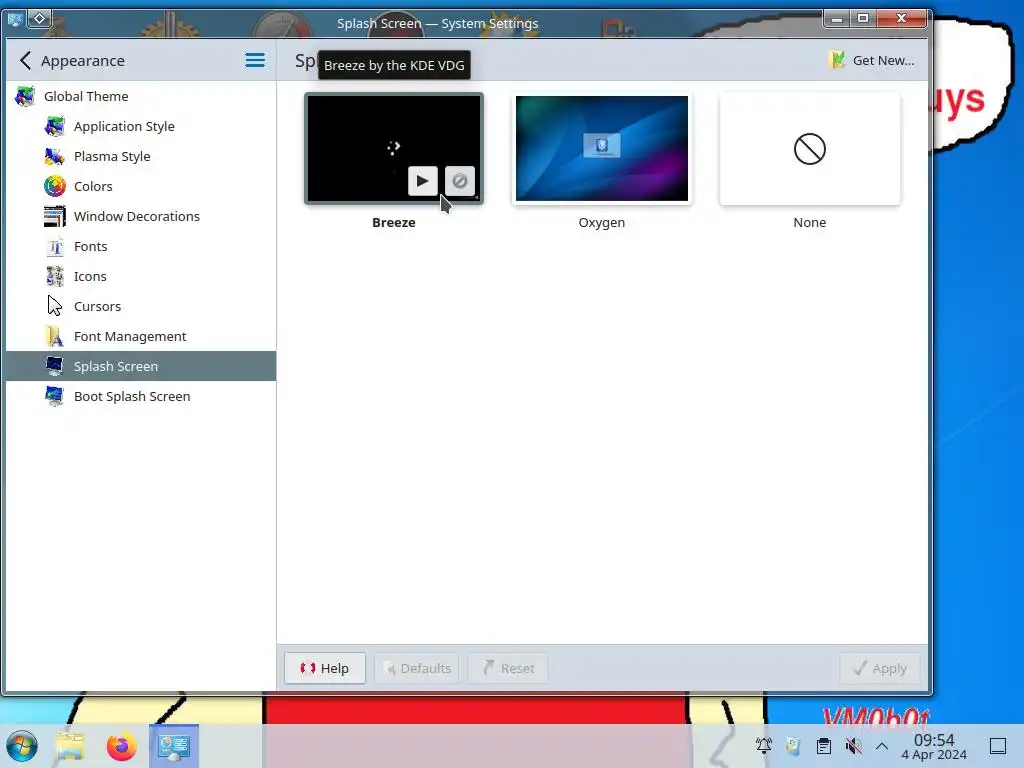Select Application Style in sidebar
This screenshot has width=1024, height=768.
click(141, 127)
